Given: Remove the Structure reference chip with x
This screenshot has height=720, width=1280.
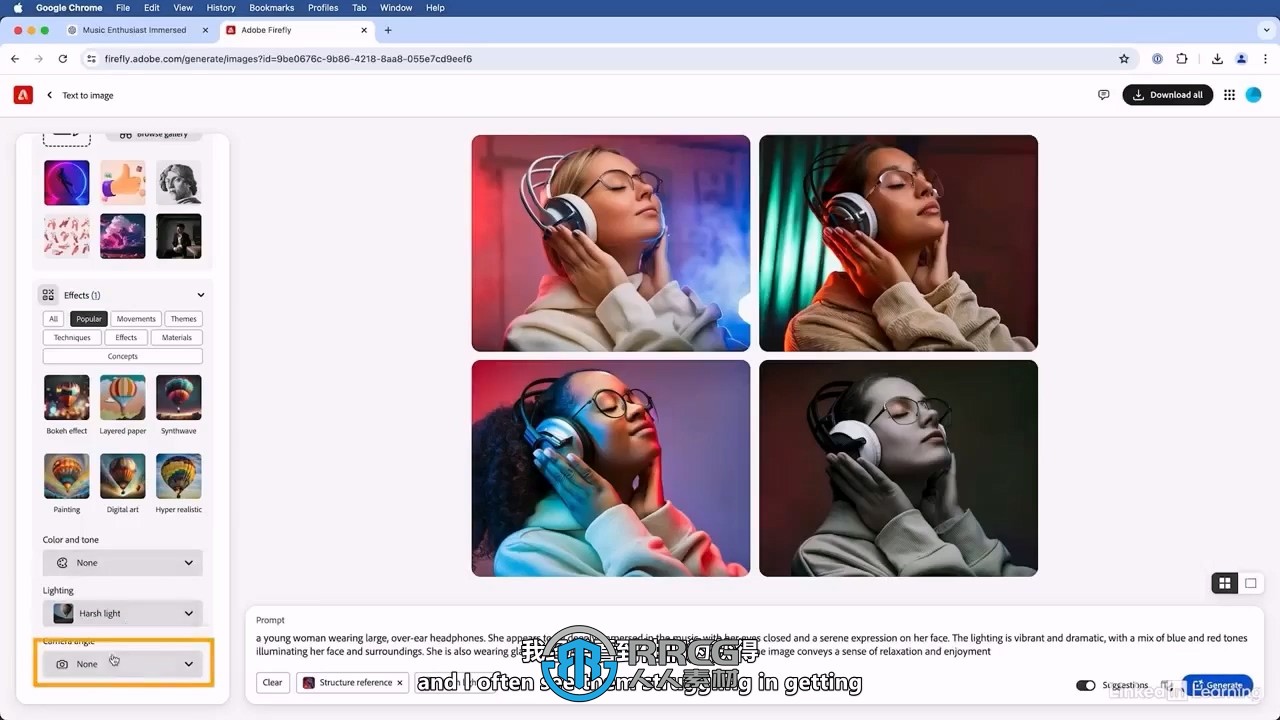Looking at the screenshot, I should click(400, 683).
